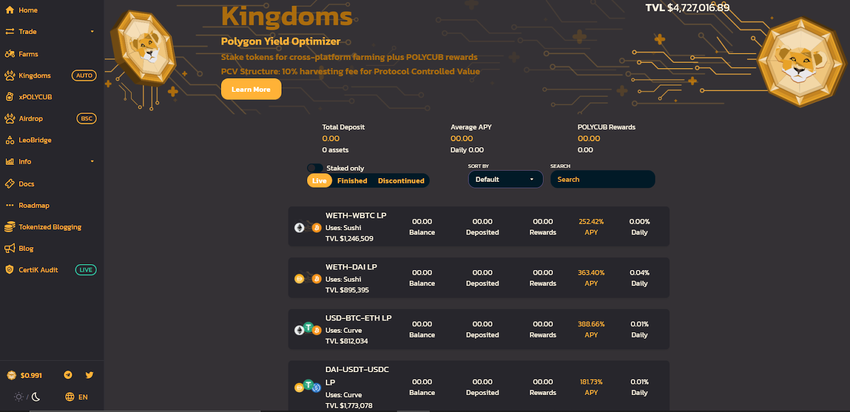Open the Telegram icon link
This screenshot has height=412, width=850.
[68, 375]
